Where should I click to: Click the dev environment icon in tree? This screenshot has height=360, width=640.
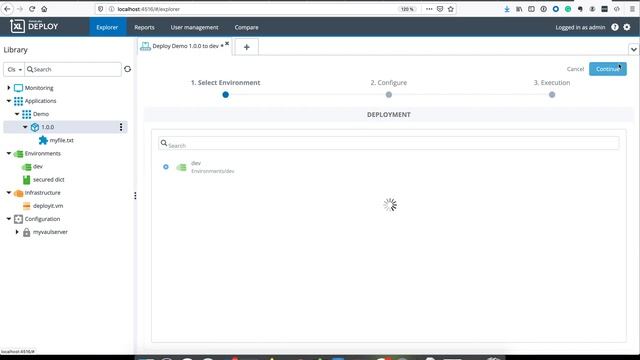[x=27, y=167]
